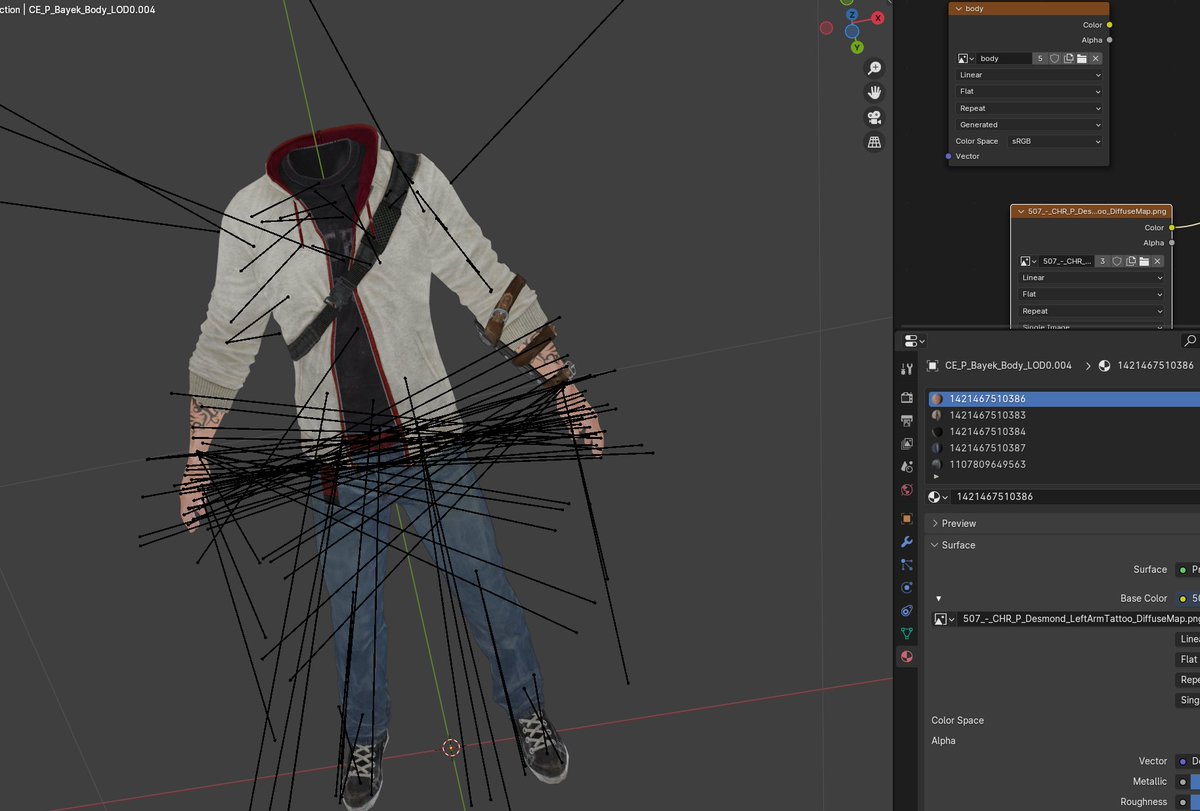Open the Scene properties tab
The width and height of the screenshot is (1200, 811).
tap(907, 466)
